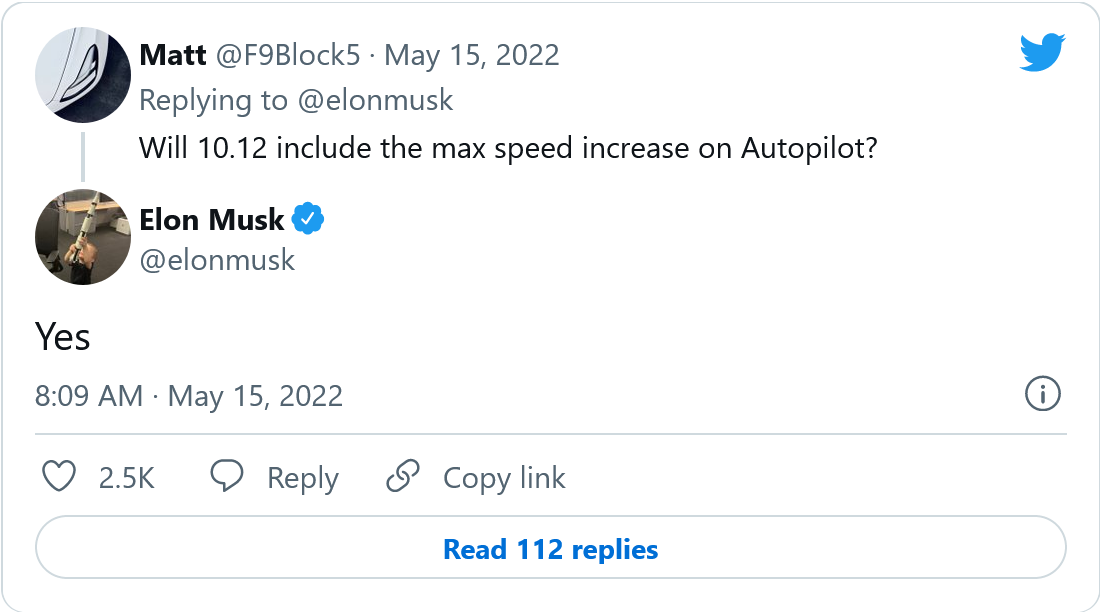Click the reply speech bubble icon
Image resolution: width=1100 pixels, height=612 pixels.
[227, 477]
